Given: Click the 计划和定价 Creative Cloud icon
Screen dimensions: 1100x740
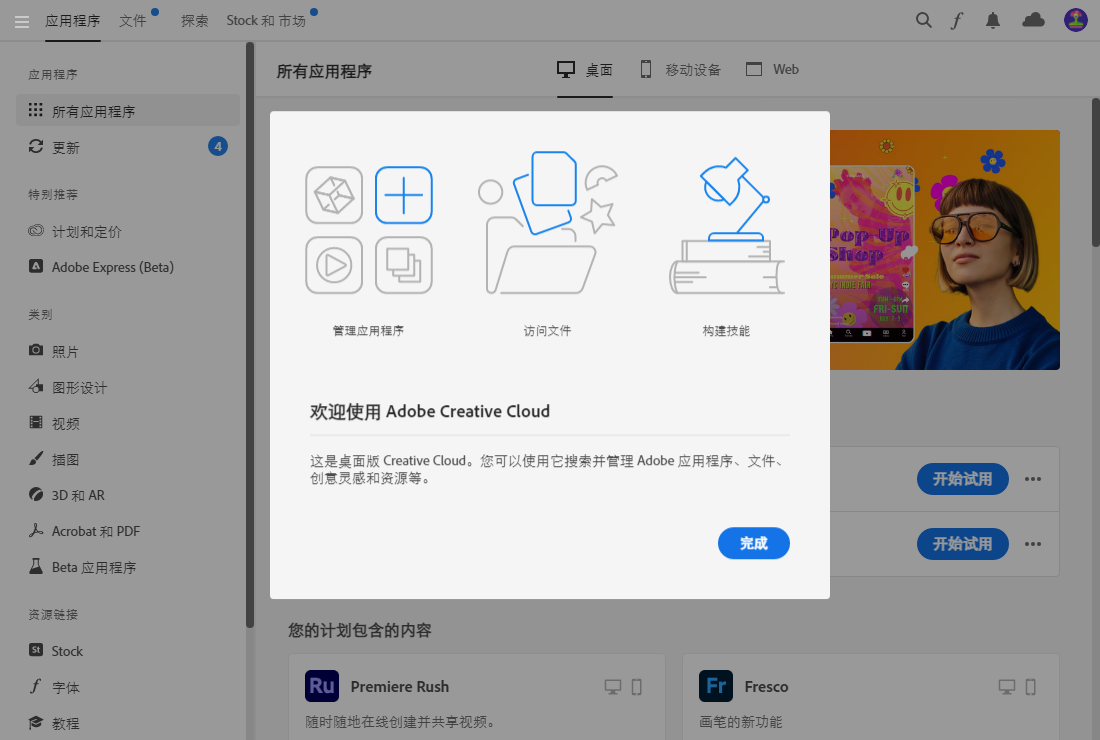Looking at the screenshot, I should click(35, 231).
